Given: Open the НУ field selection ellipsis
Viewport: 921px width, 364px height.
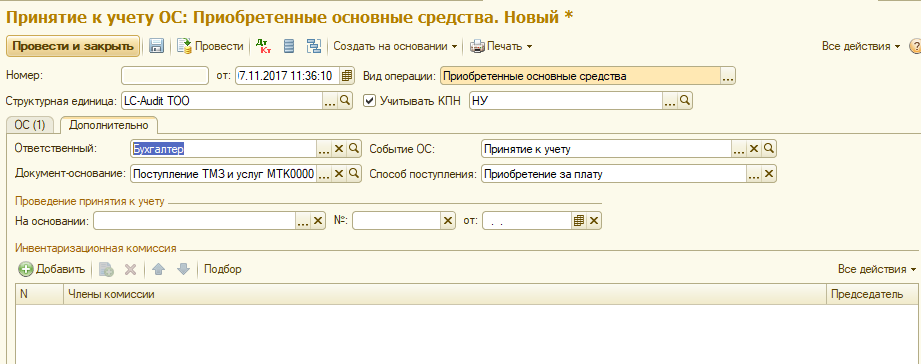Looking at the screenshot, I should point(670,101).
